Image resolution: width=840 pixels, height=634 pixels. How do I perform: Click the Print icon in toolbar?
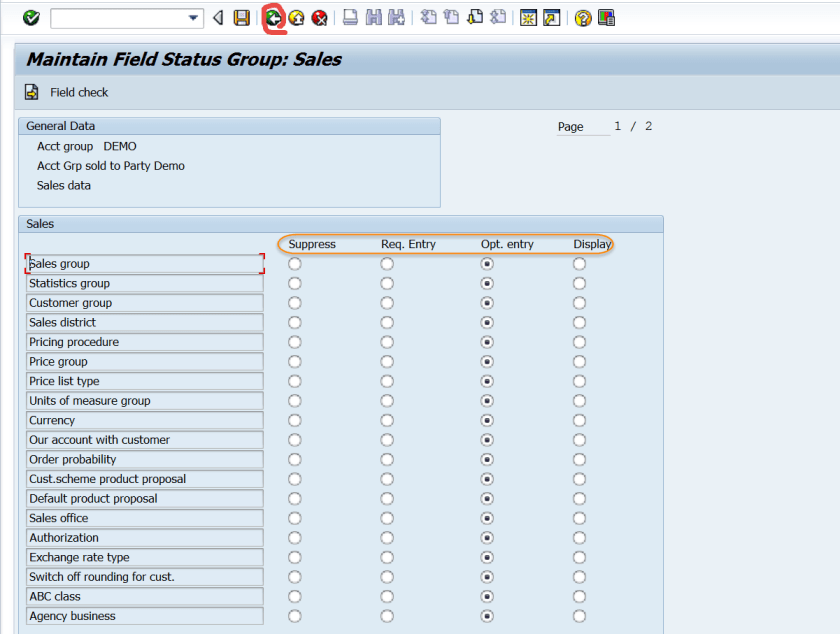click(x=350, y=18)
